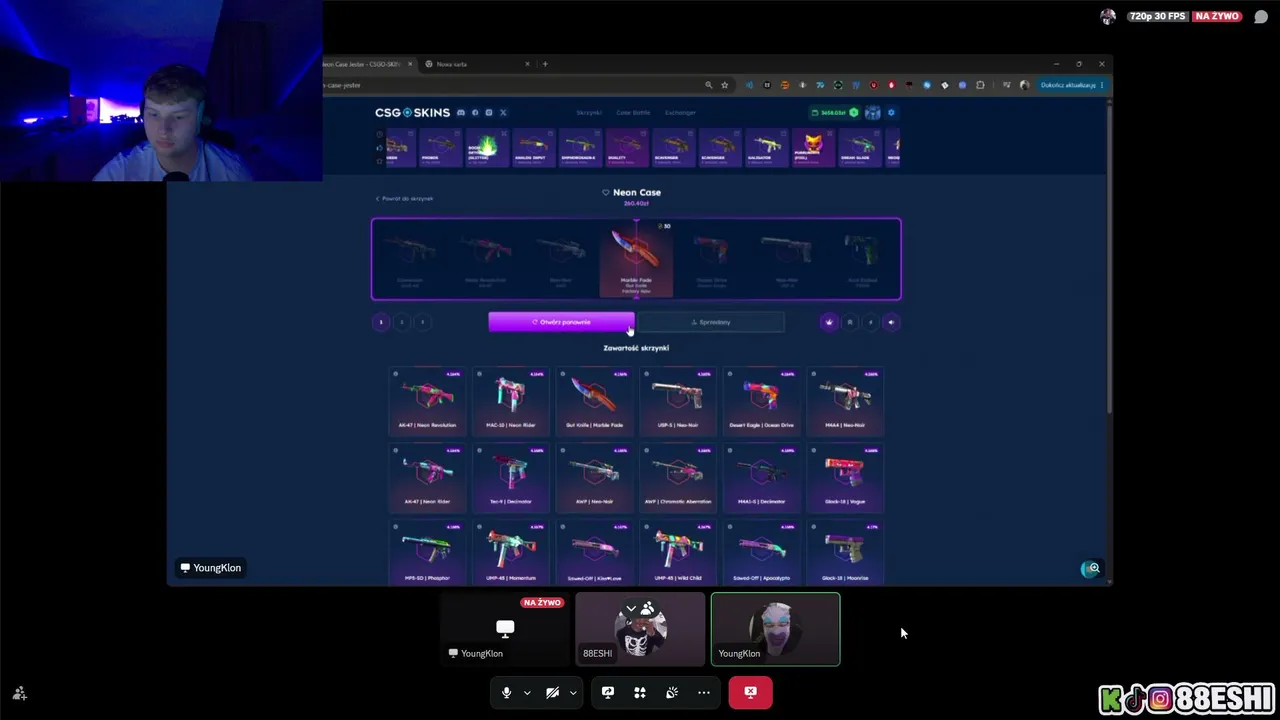Open a new browser tab
Image resolution: width=1280 pixels, height=720 pixels.
tap(545, 64)
